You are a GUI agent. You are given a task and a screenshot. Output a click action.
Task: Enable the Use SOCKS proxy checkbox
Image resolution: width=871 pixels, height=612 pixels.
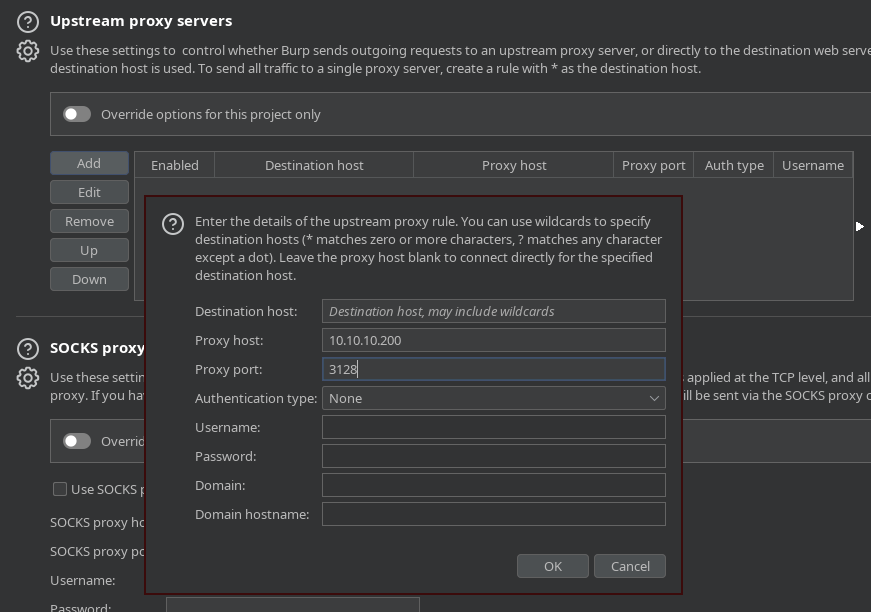(x=60, y=489)
